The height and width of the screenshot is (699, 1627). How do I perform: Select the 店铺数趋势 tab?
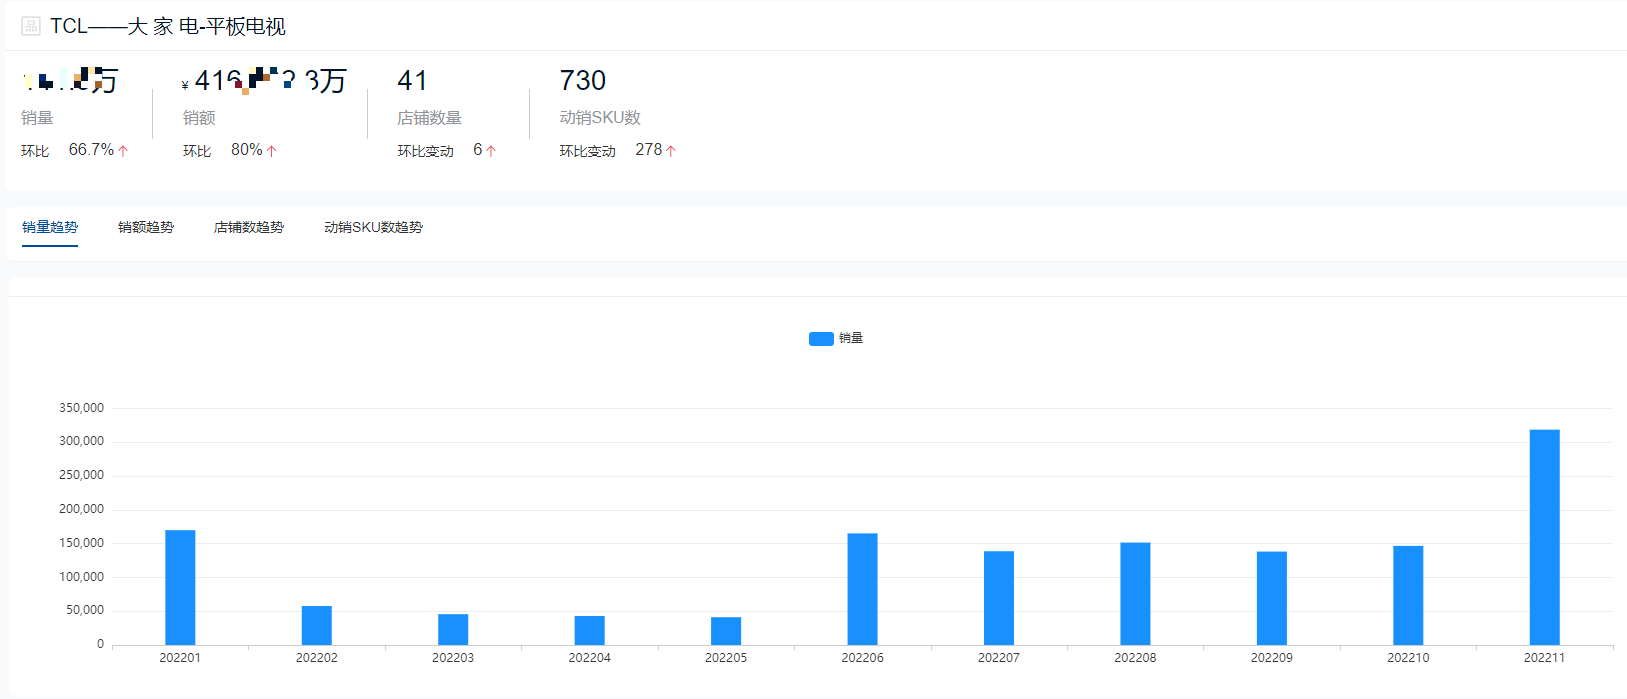click(249, 227)
